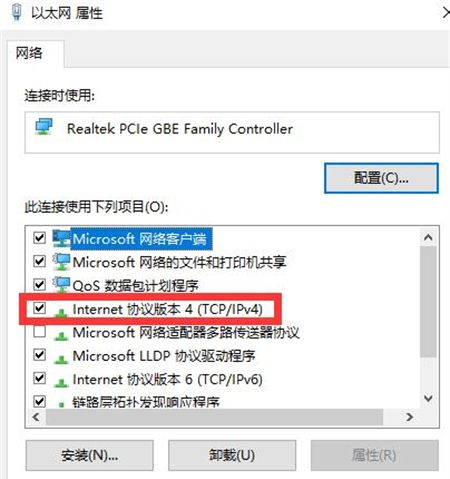Screen dimensions: 450x479
Task: Enable Microsoft 网络适配器多路传送器协议 checkbox
Action: [40, 331]
